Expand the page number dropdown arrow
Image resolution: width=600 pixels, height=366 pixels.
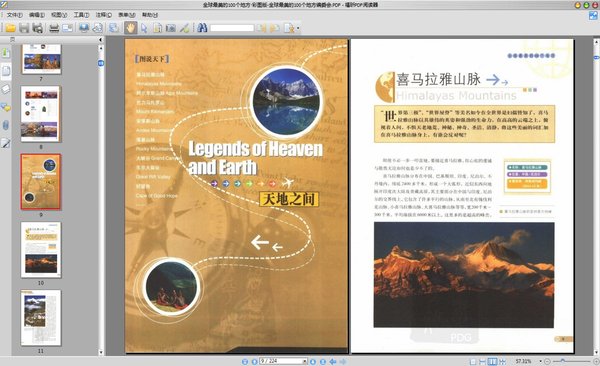tap(305, 361)
